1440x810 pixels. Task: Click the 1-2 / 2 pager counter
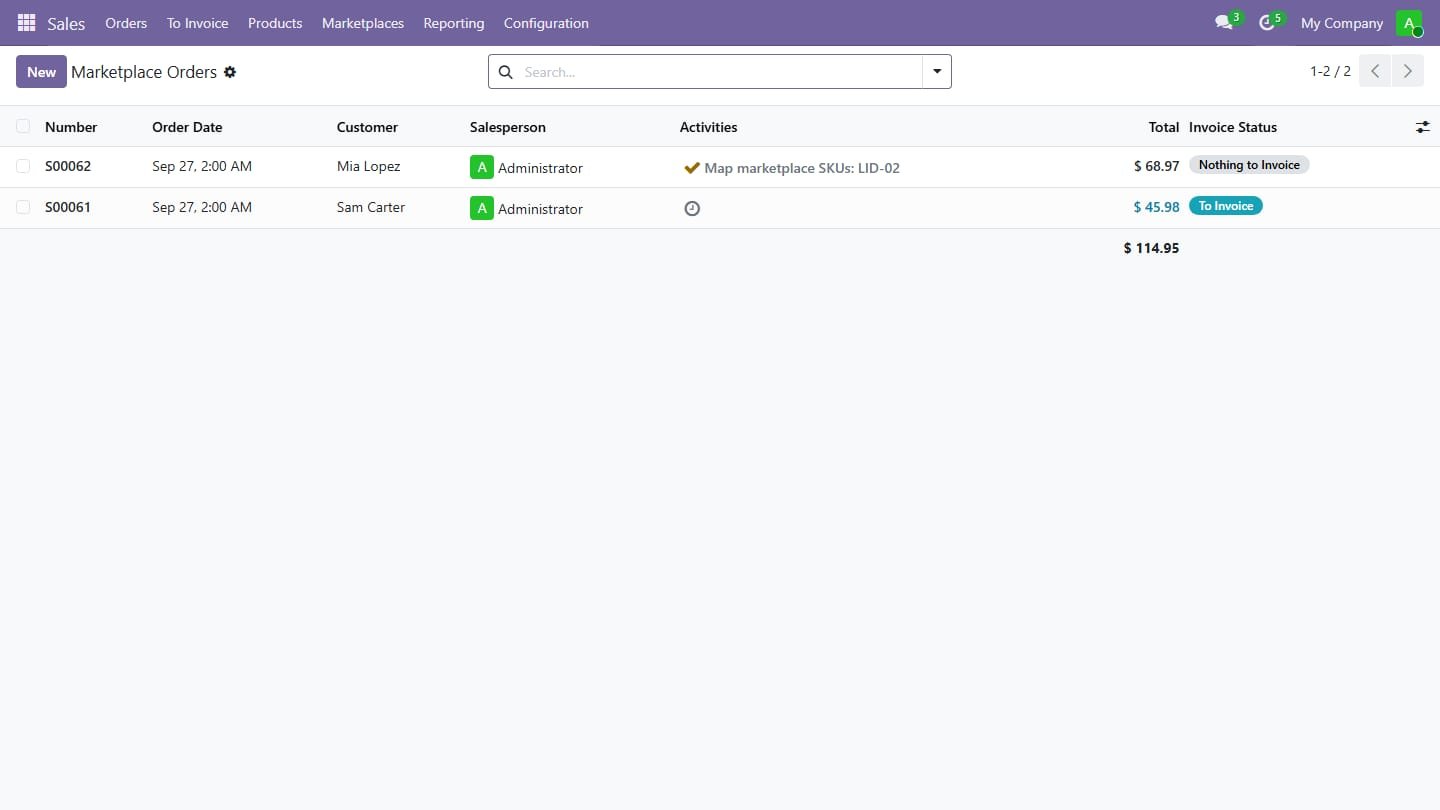point(1330,71)
